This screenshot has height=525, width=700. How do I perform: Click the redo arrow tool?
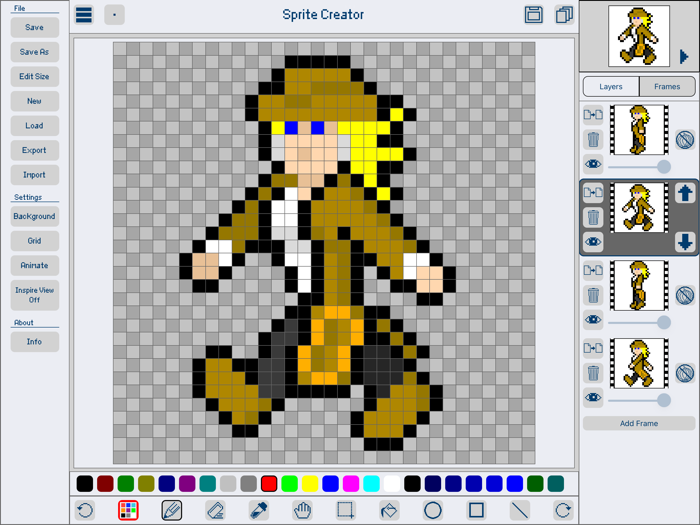coord(563,510)
